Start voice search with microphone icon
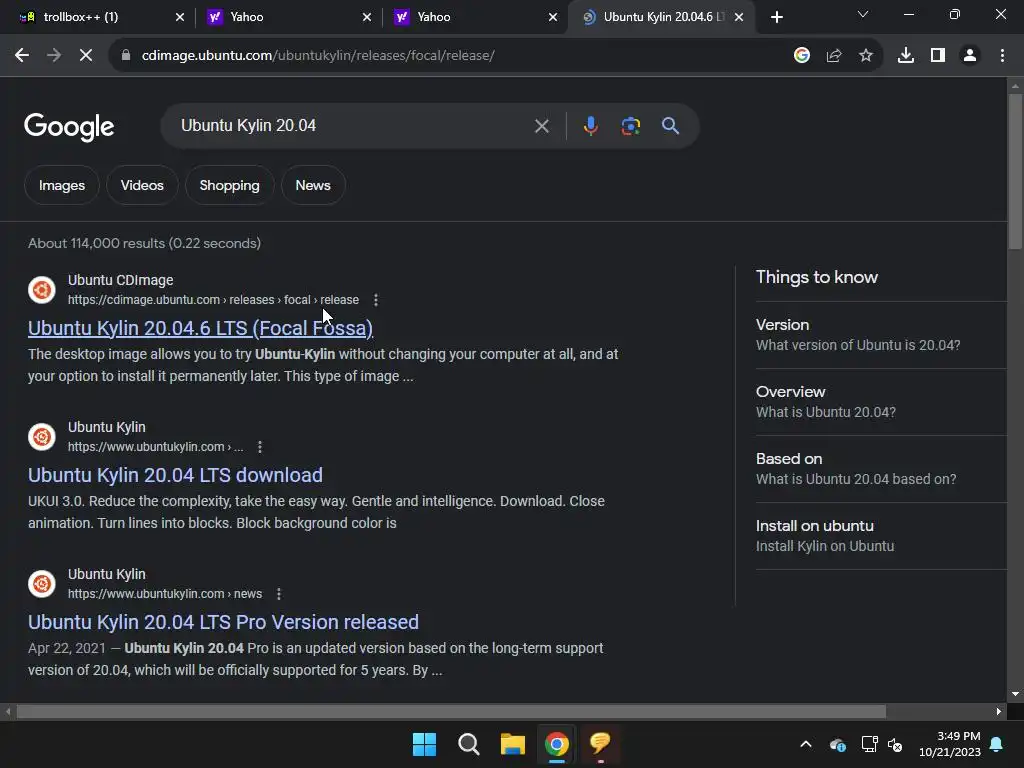The width and height of the screenshot is (1024, 768). 590,126
